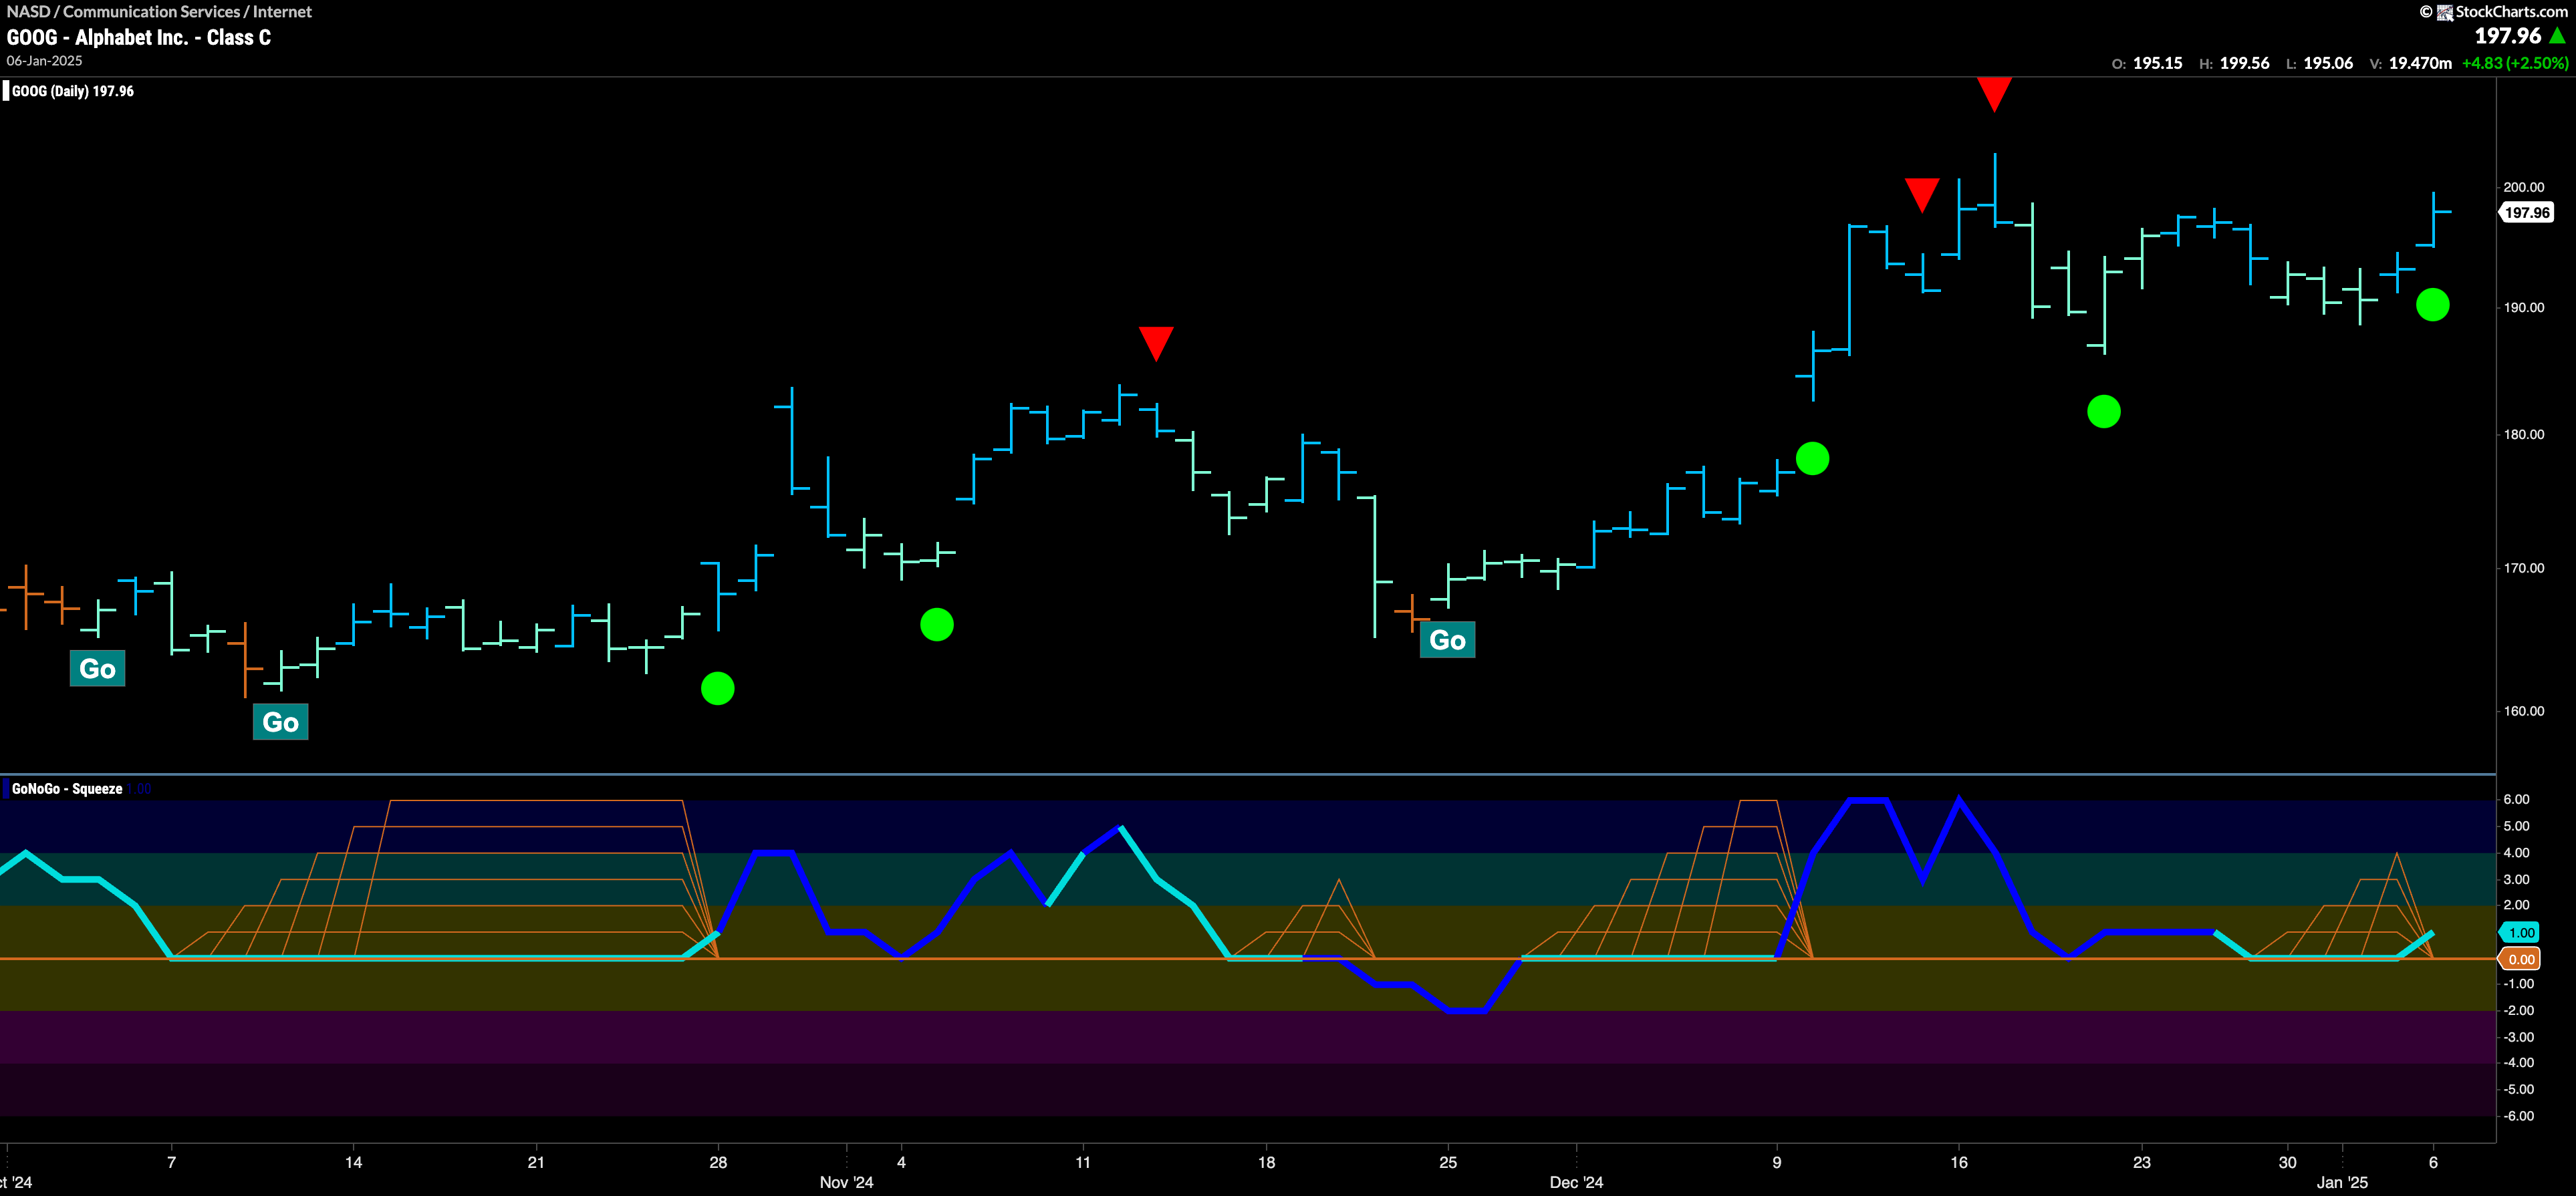Click the green circle below January 6 bar

coord(2432,304)
